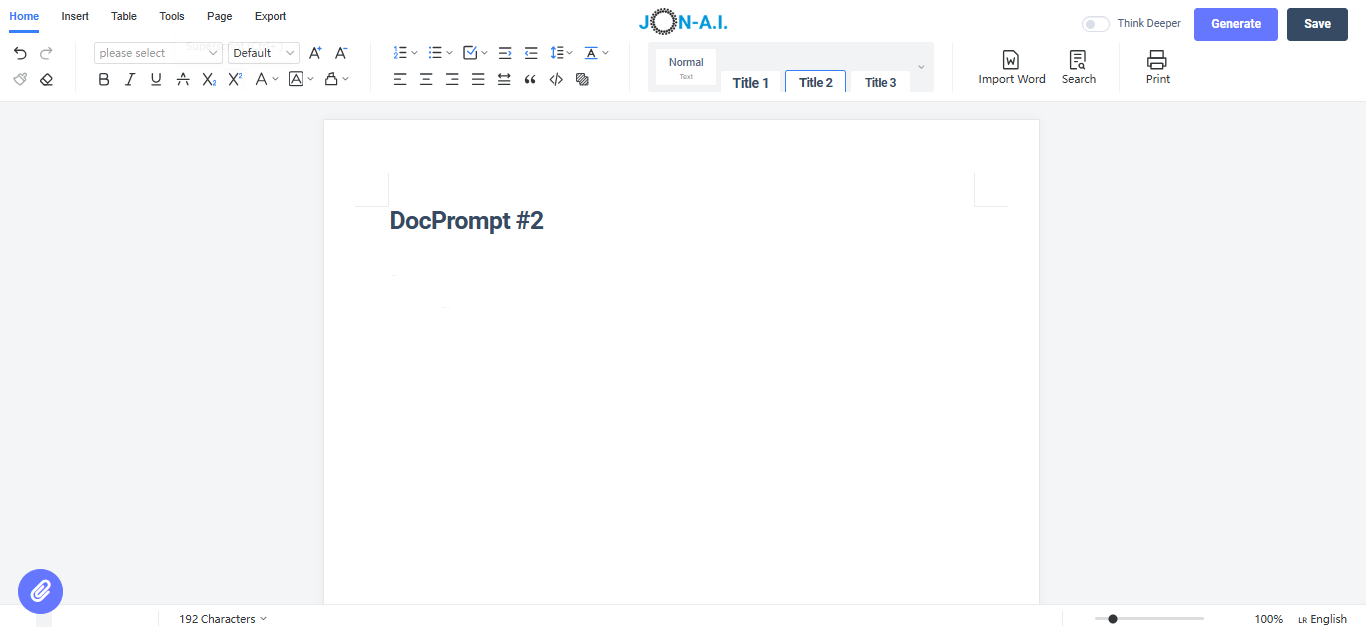The width and height of the screenshot is (1366, 631).
Task: Insert a blockquote
Action: 529,79
